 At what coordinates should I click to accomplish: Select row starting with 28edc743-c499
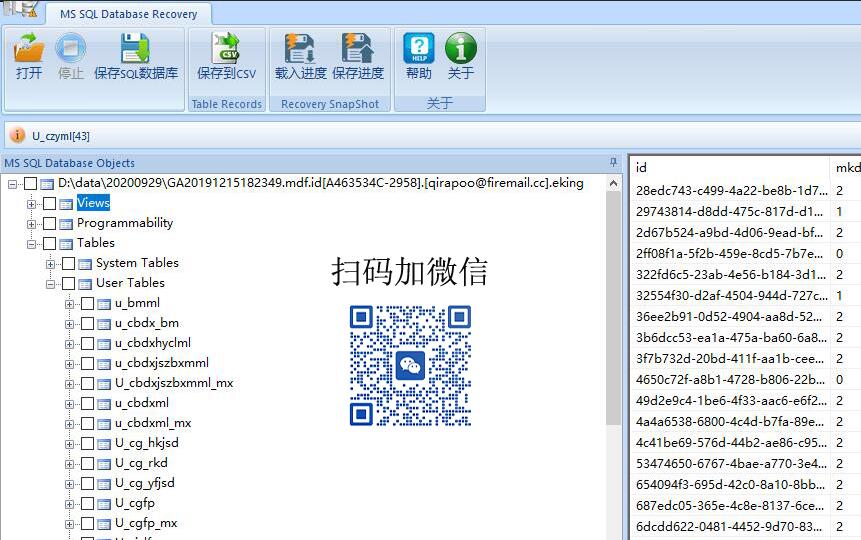click(x=746, y=191)
